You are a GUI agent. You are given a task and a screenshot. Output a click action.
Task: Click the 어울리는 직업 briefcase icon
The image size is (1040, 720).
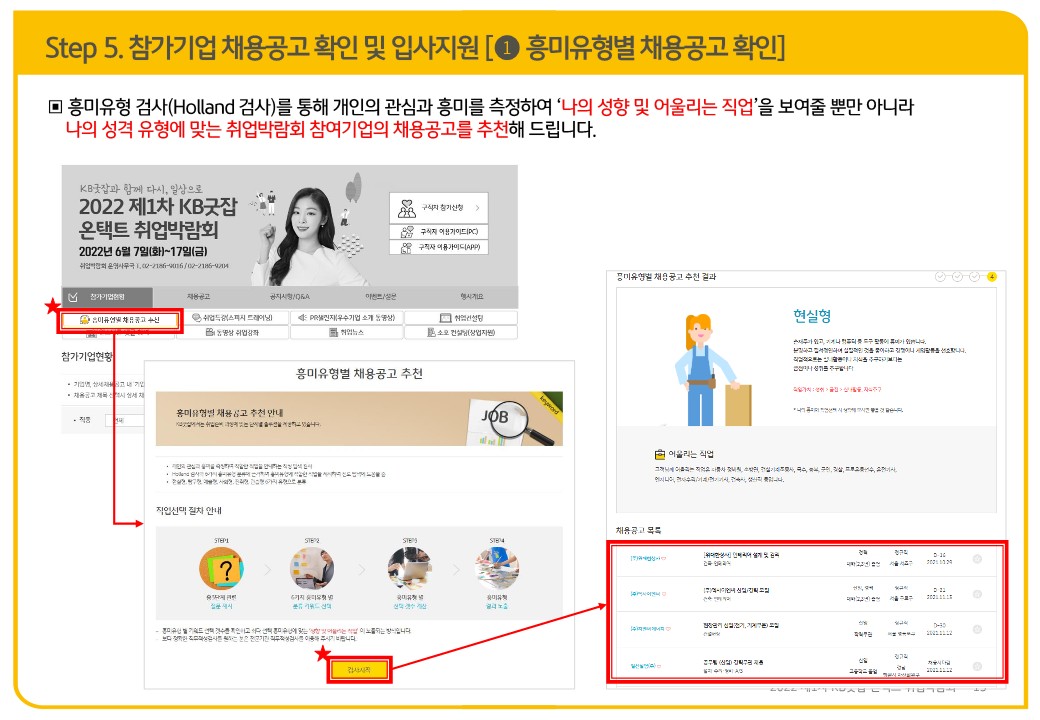pyautogui.click(x=659, y=454)
